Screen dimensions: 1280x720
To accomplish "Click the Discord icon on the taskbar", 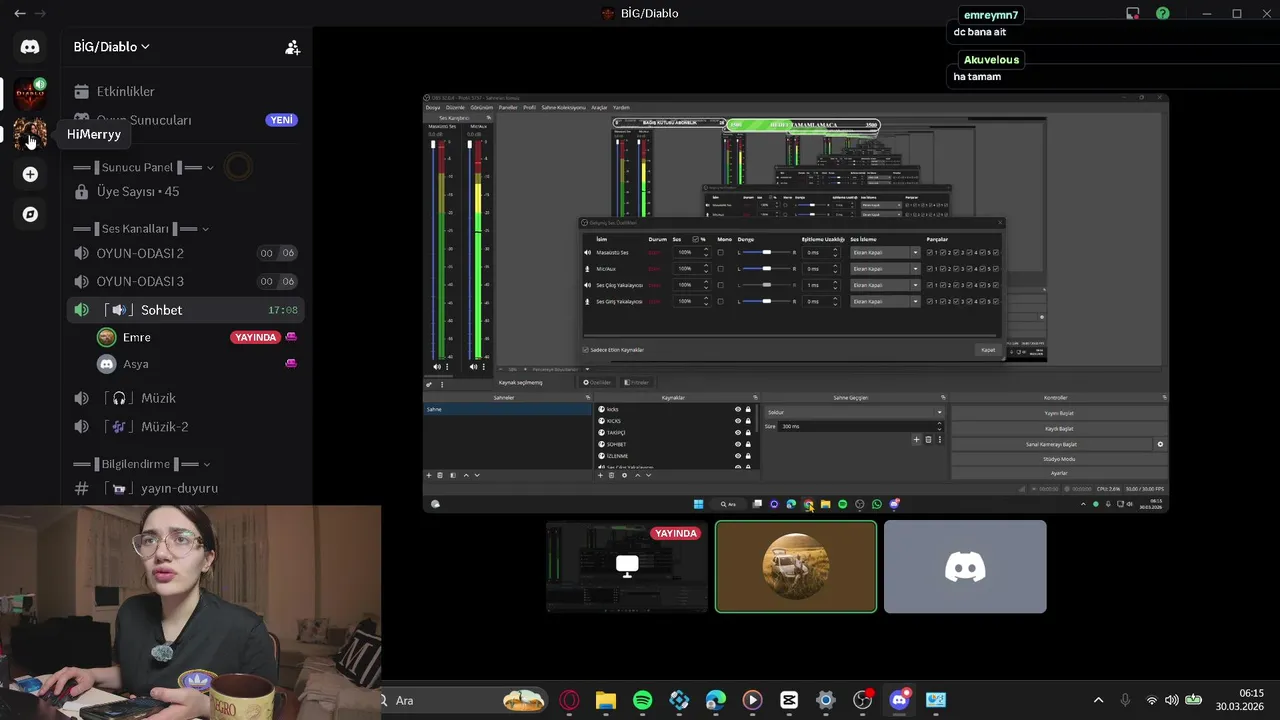I will [899, 700].
